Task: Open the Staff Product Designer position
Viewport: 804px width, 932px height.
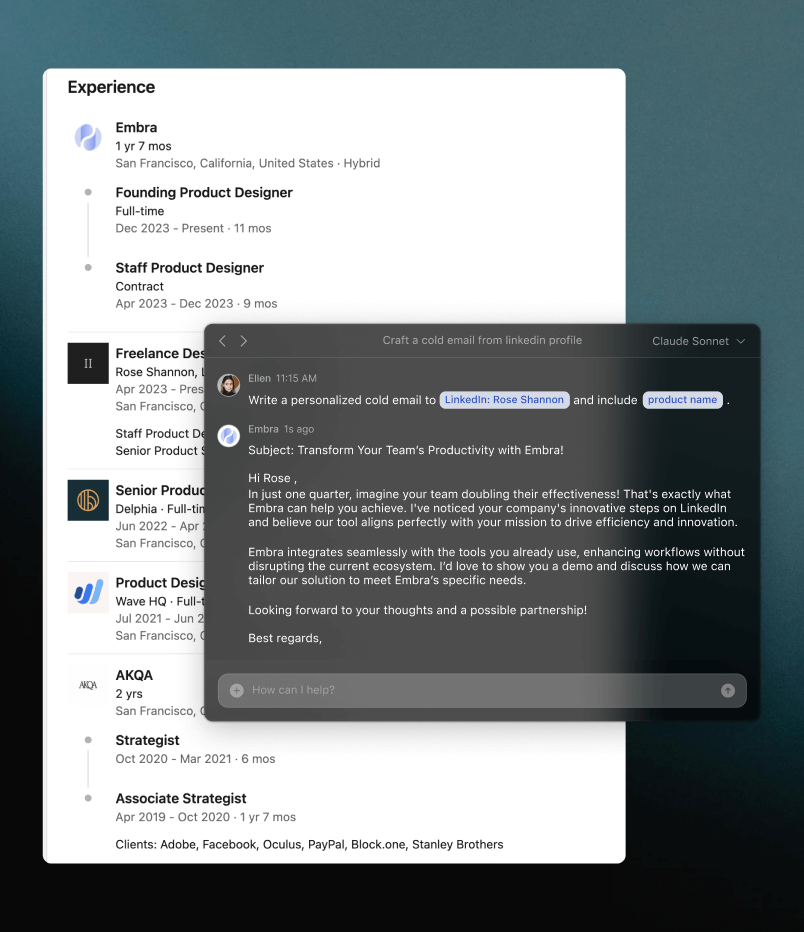Action: coord(189,268)
